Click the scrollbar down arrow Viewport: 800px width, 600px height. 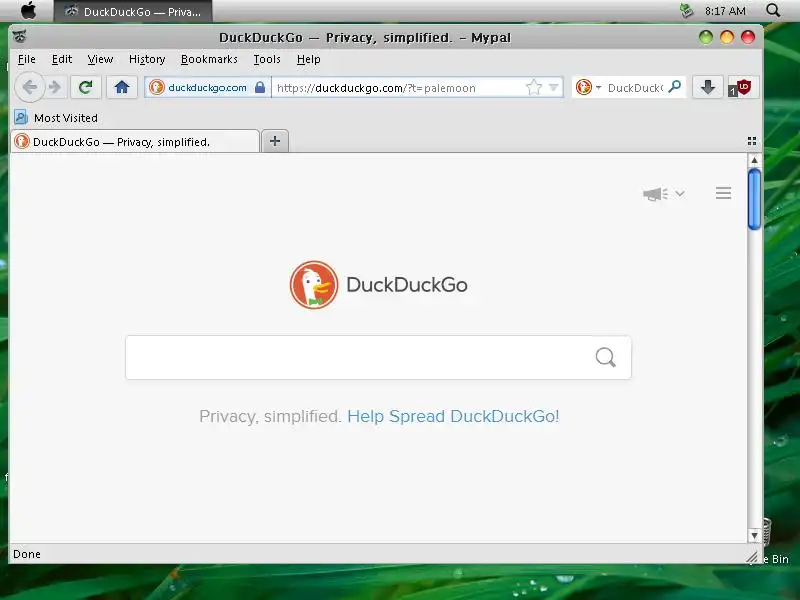coord(754,535)
